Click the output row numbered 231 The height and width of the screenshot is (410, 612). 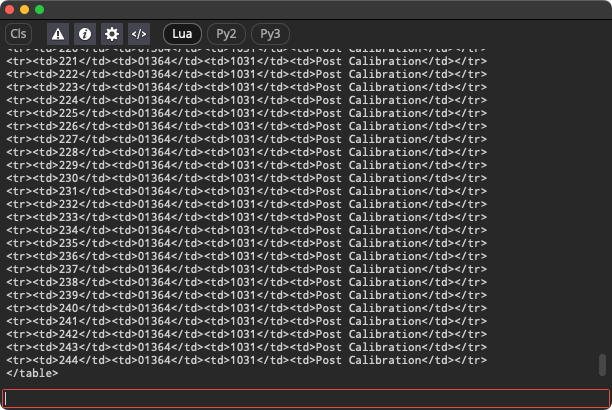coord(247,191)
